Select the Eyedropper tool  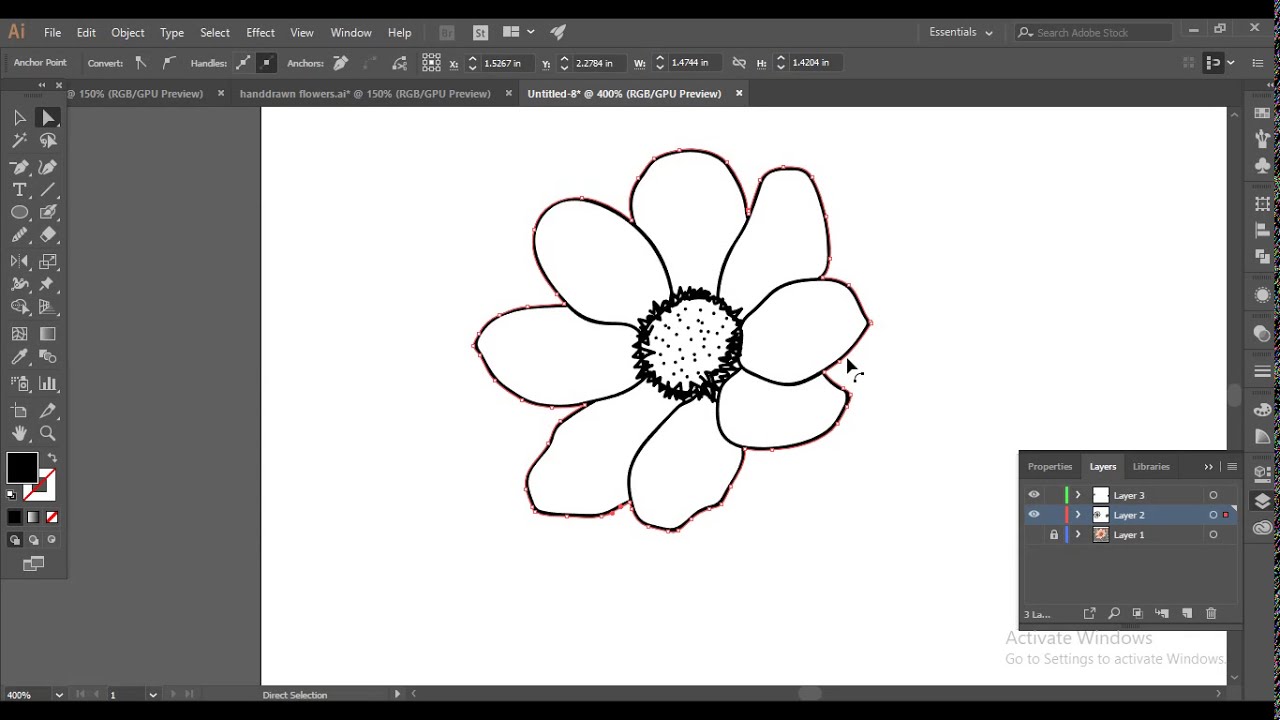click(19, 357)
